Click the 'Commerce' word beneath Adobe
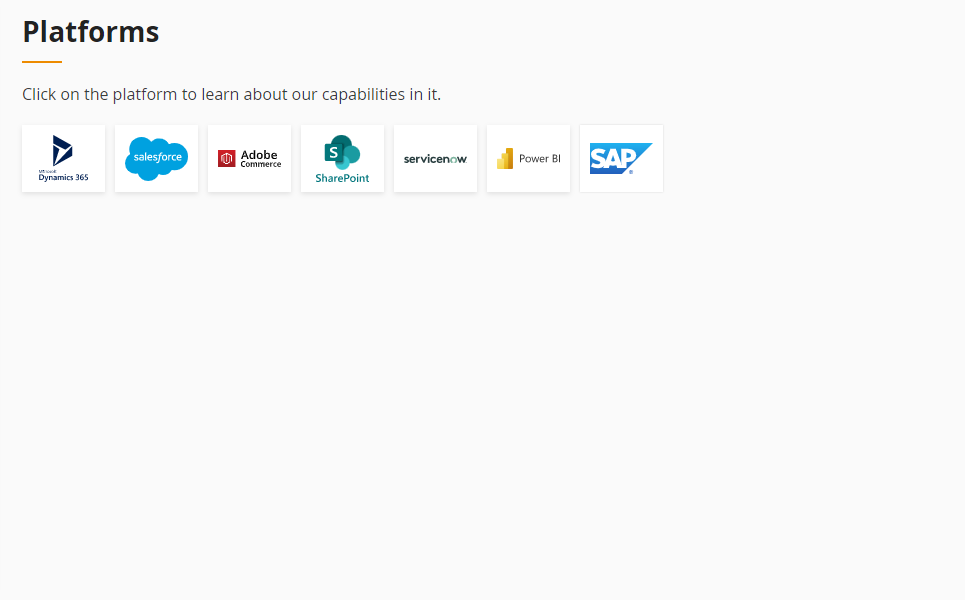Image resolution: width=965 pixels, height=600 pixels. pos(261,164)
